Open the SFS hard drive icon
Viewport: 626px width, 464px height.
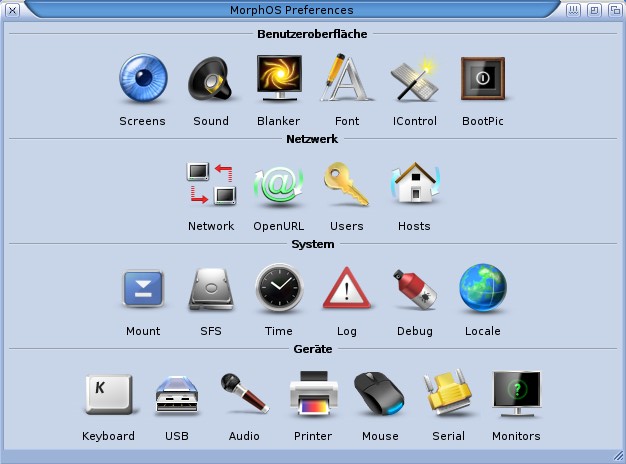pos(211,289)
